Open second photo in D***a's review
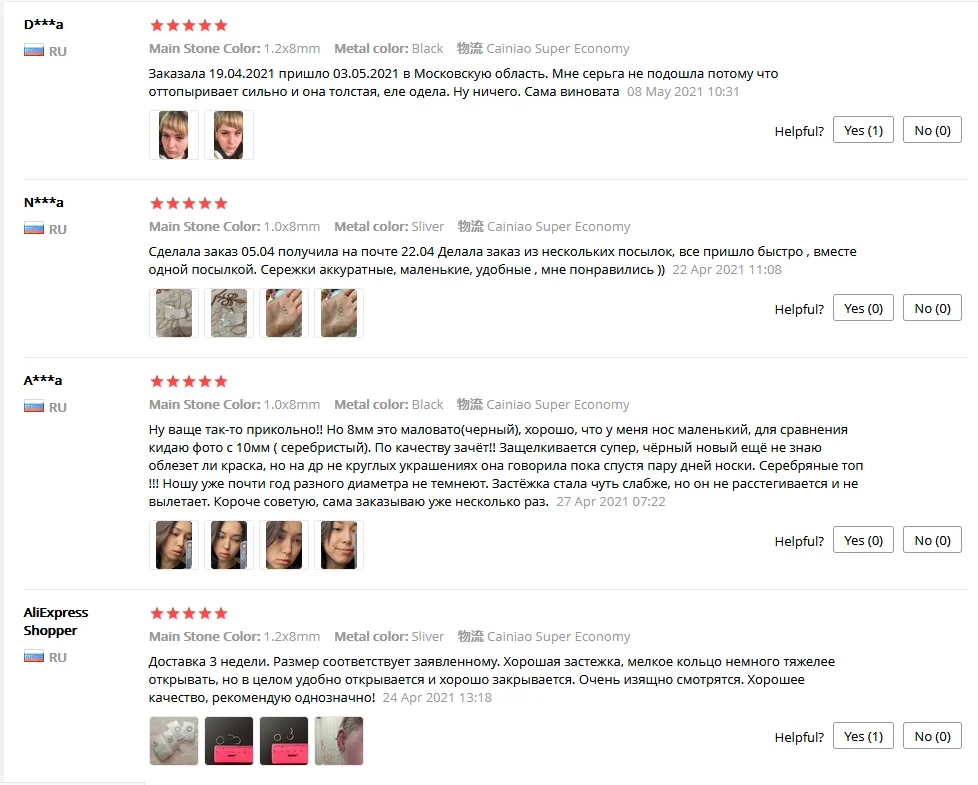The image size is (978, 785). (x=229, y=135)
